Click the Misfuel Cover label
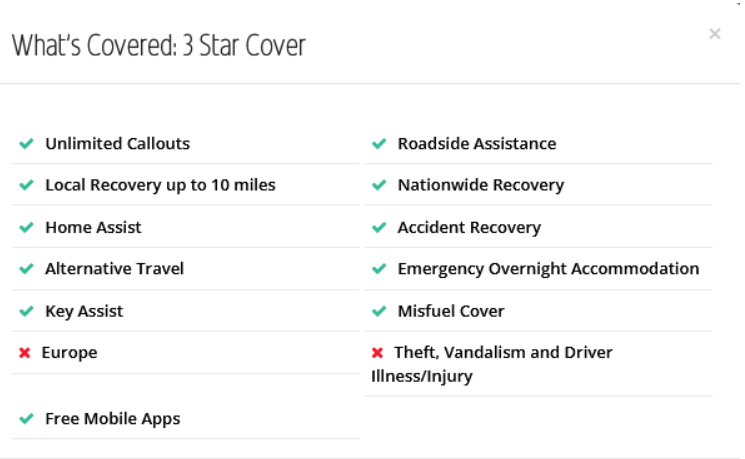The image size is (745, 459). click(x=451, y=311)
